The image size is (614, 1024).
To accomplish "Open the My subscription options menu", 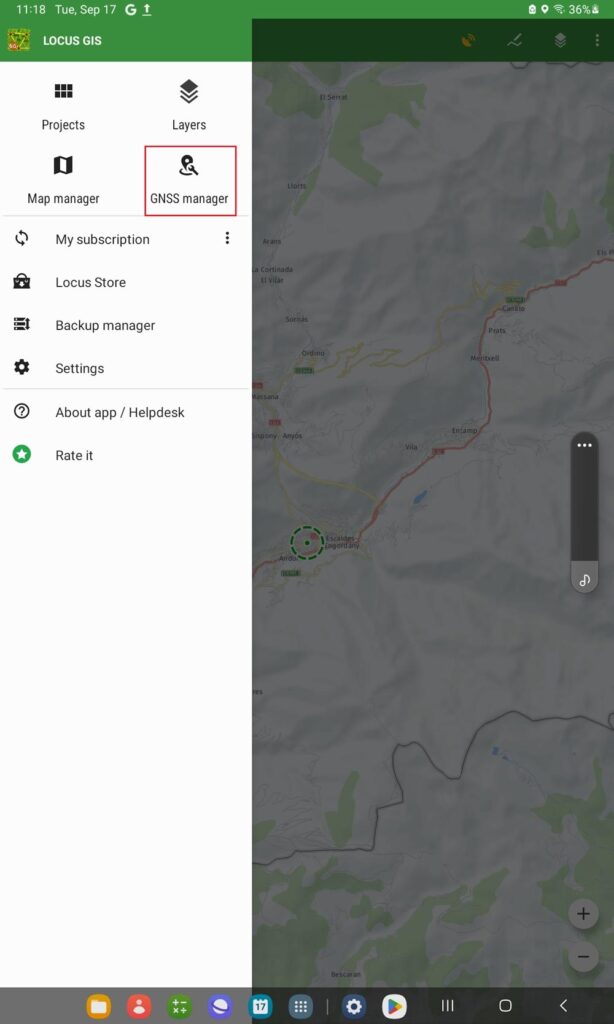I will [x=227, y=238].
